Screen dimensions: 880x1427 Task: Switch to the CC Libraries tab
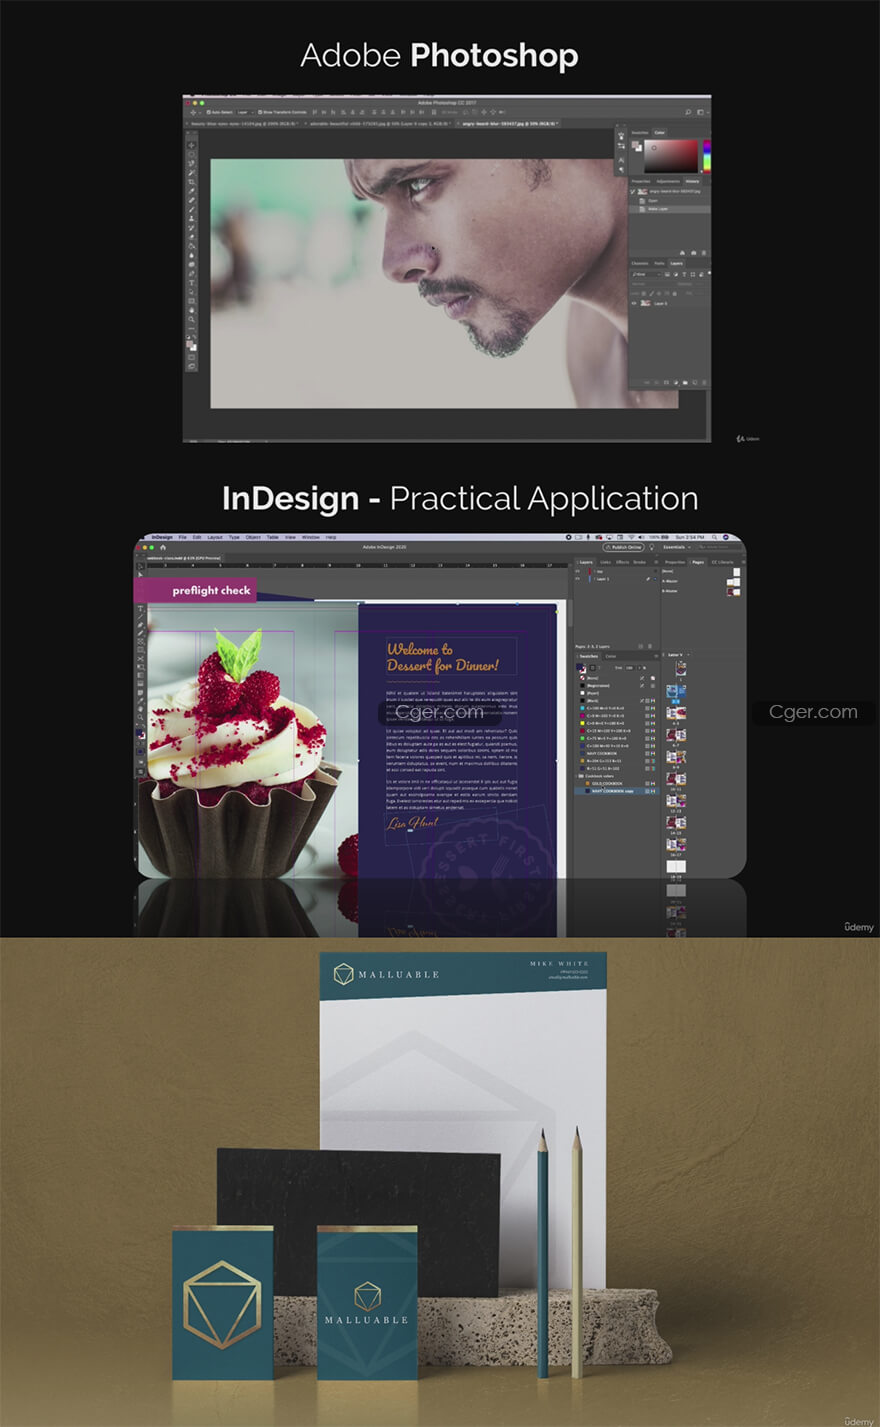722,562
